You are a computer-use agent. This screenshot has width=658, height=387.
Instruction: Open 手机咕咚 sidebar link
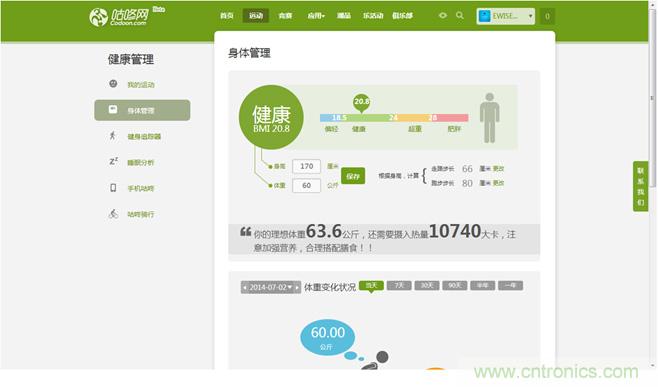(141, 189)
